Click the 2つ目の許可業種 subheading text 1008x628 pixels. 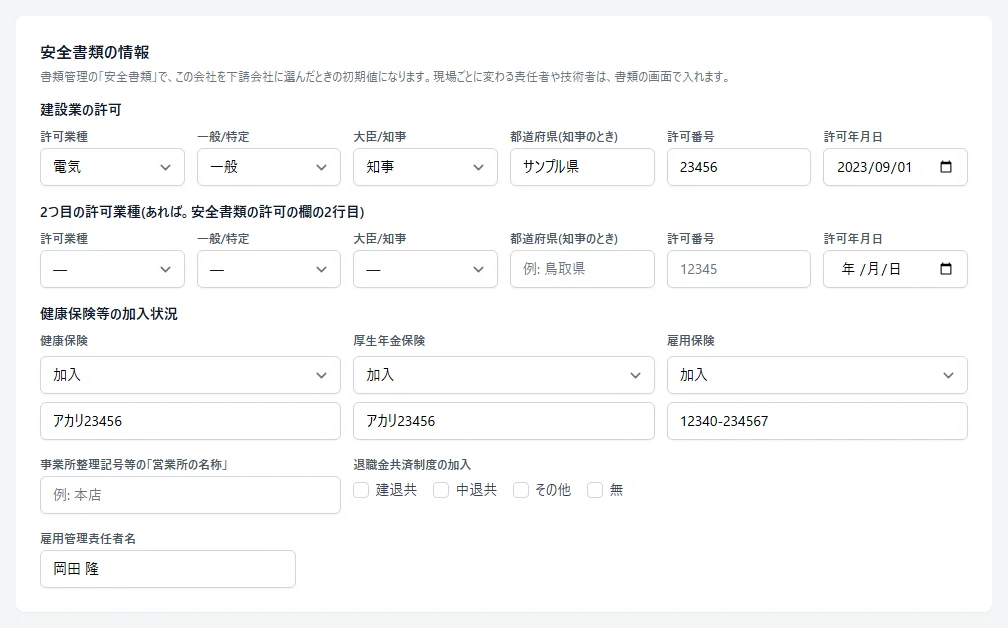202,212
